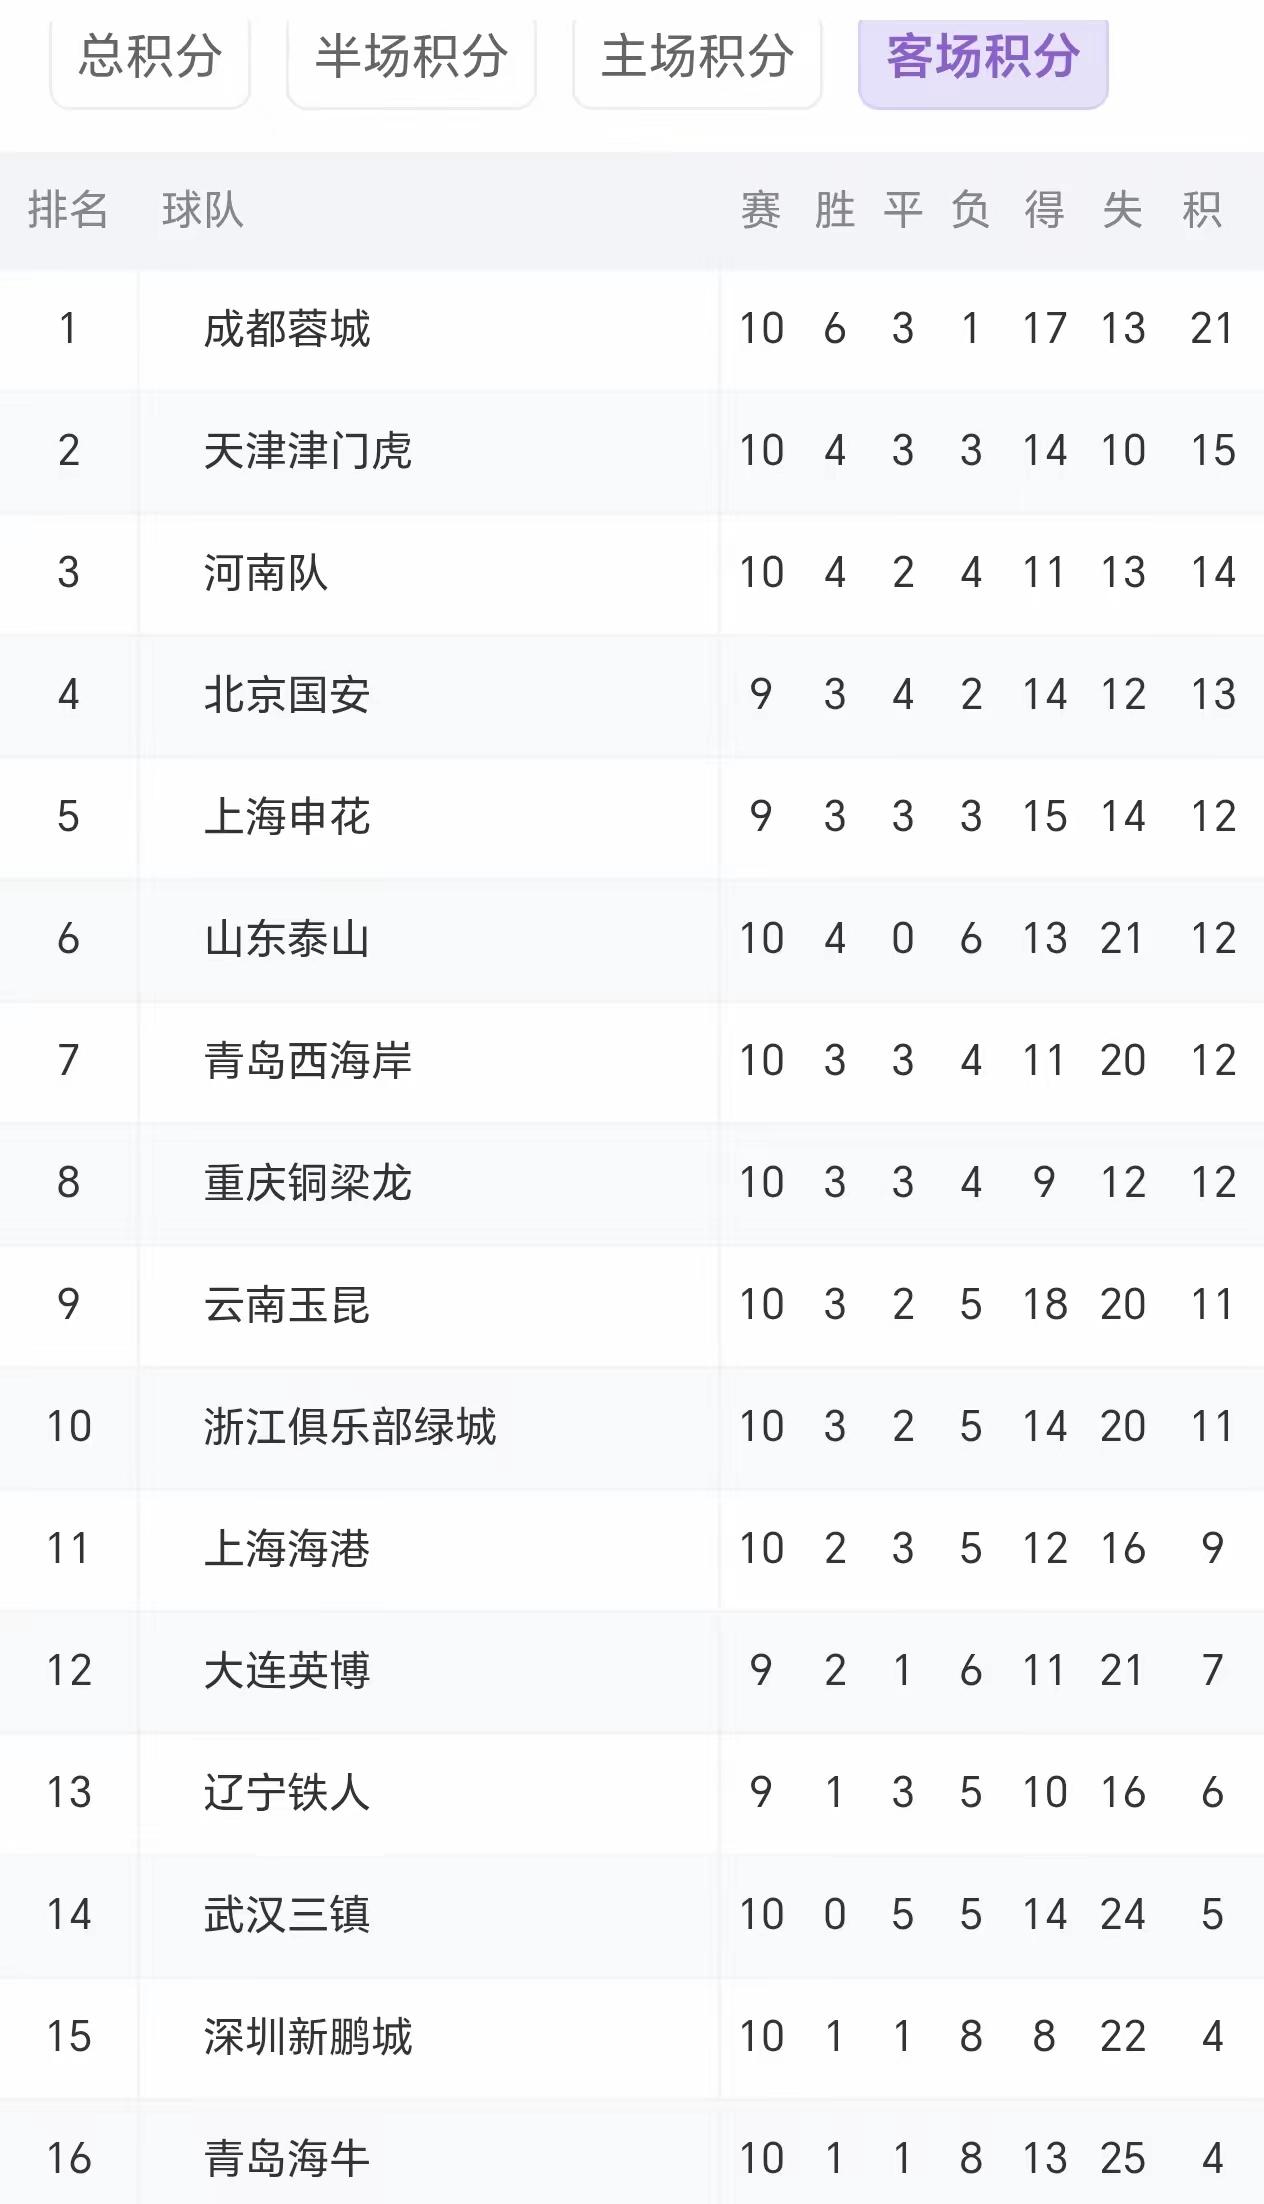
Task: Click 重庆铜梁龙 team name
Action: pos(308,1183)
